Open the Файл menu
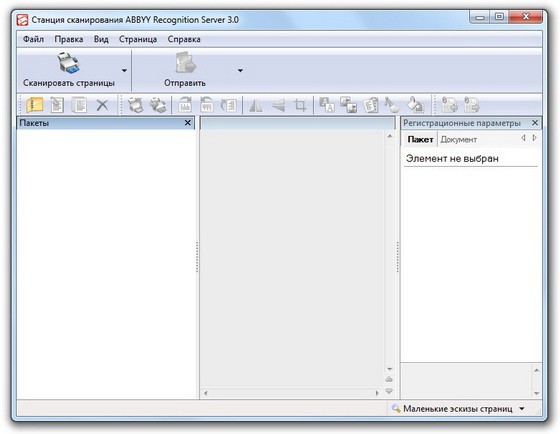The height and width of the screenshot is (434, 560). click(x=33, y=39)
